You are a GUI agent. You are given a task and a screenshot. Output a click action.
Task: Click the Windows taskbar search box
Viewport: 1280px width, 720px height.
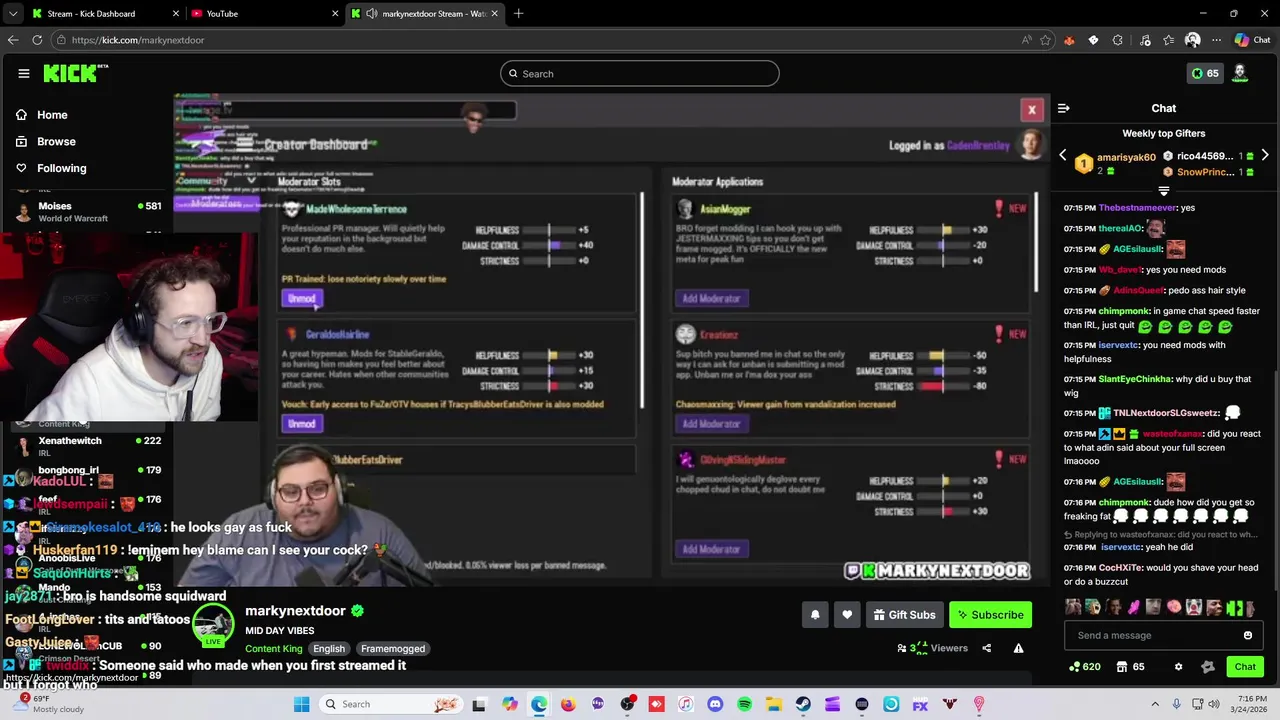tap(392, 704)
